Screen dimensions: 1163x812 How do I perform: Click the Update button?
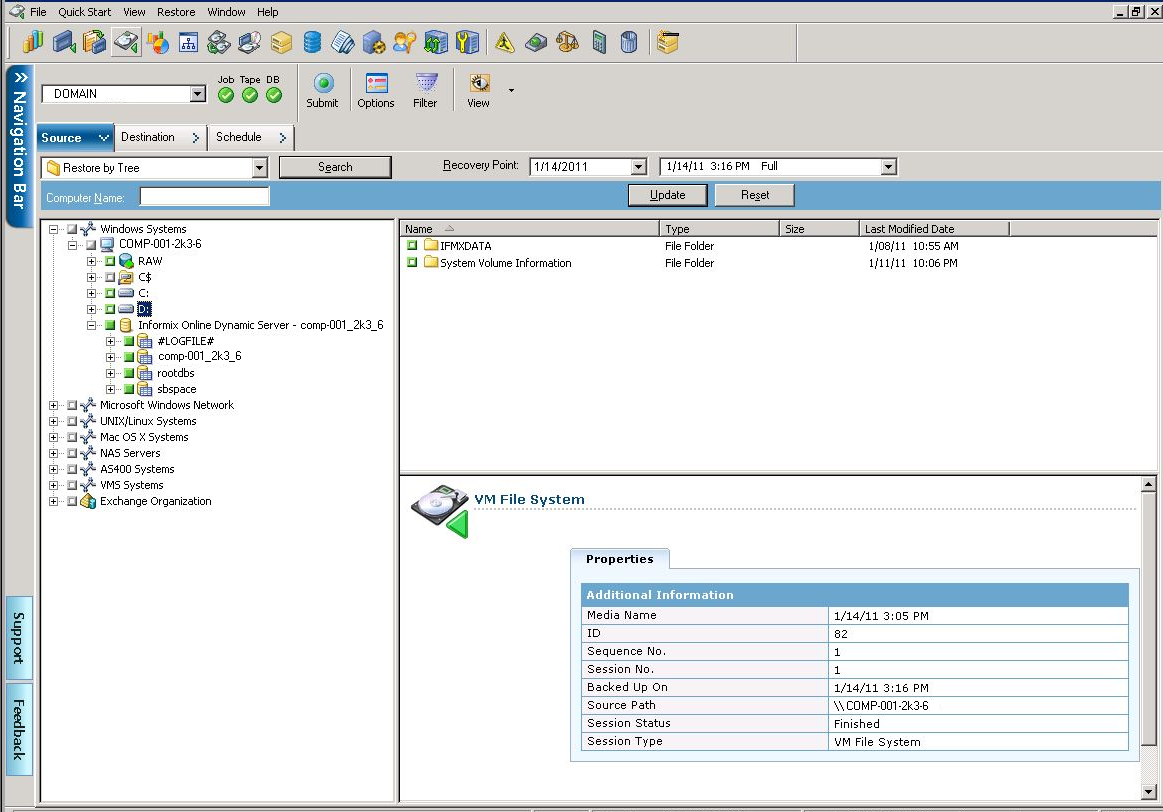(x=667, y=194)
